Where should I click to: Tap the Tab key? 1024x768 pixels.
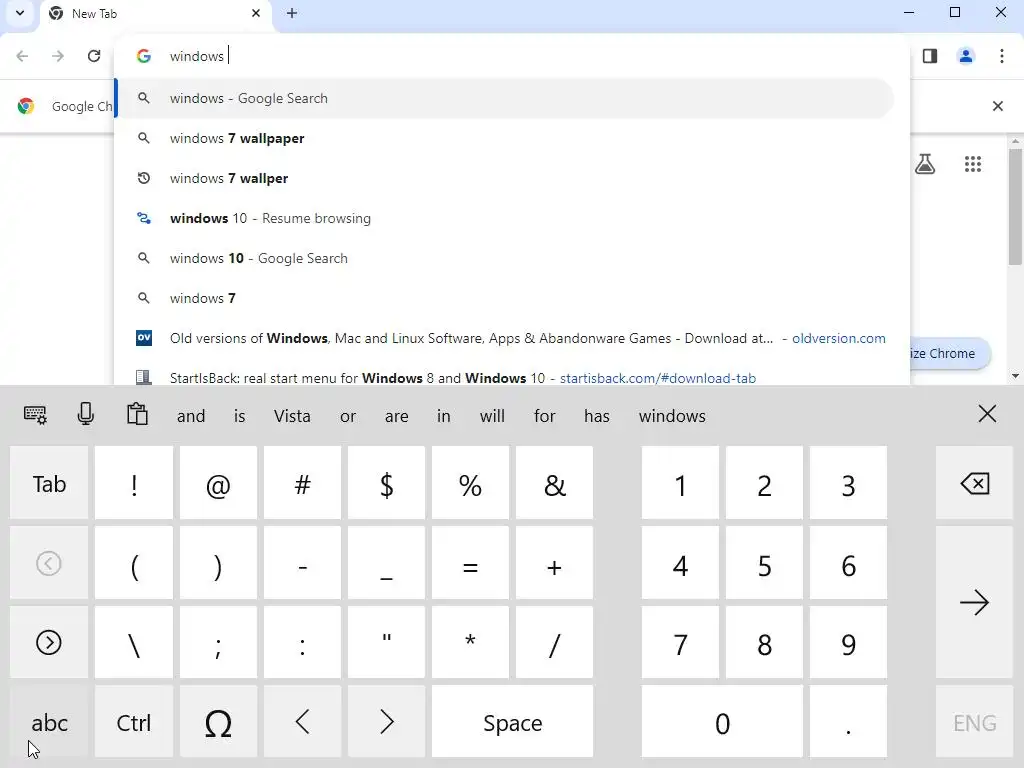[x=49, y=483]
